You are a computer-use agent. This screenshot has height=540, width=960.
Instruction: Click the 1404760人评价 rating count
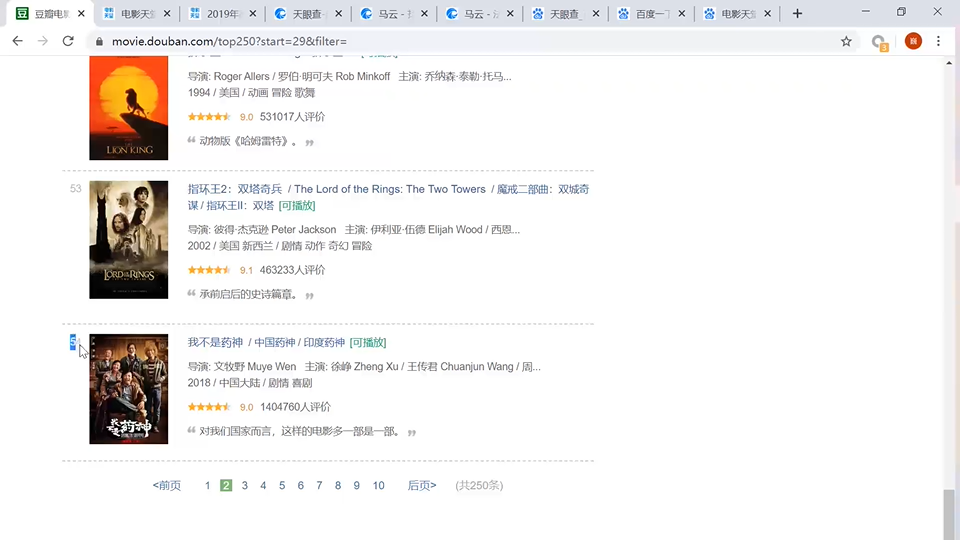[x=295, y=407]
